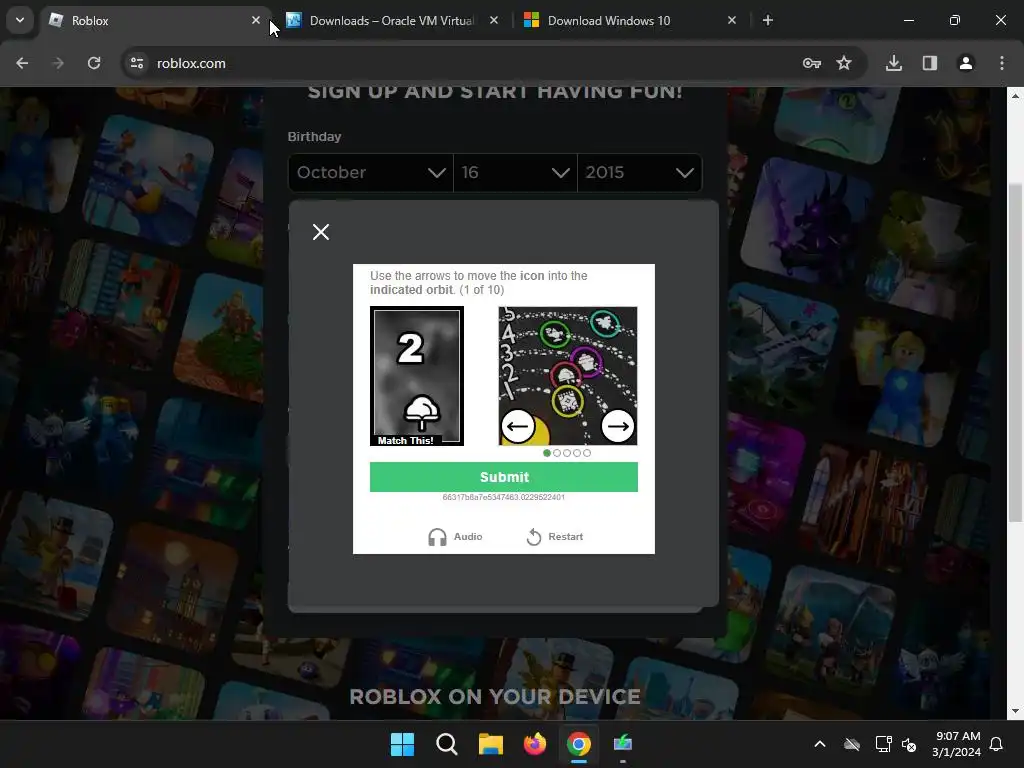Open the network tray icon
This screenshot has height=768, width=1024.
[x=883, y=744]
